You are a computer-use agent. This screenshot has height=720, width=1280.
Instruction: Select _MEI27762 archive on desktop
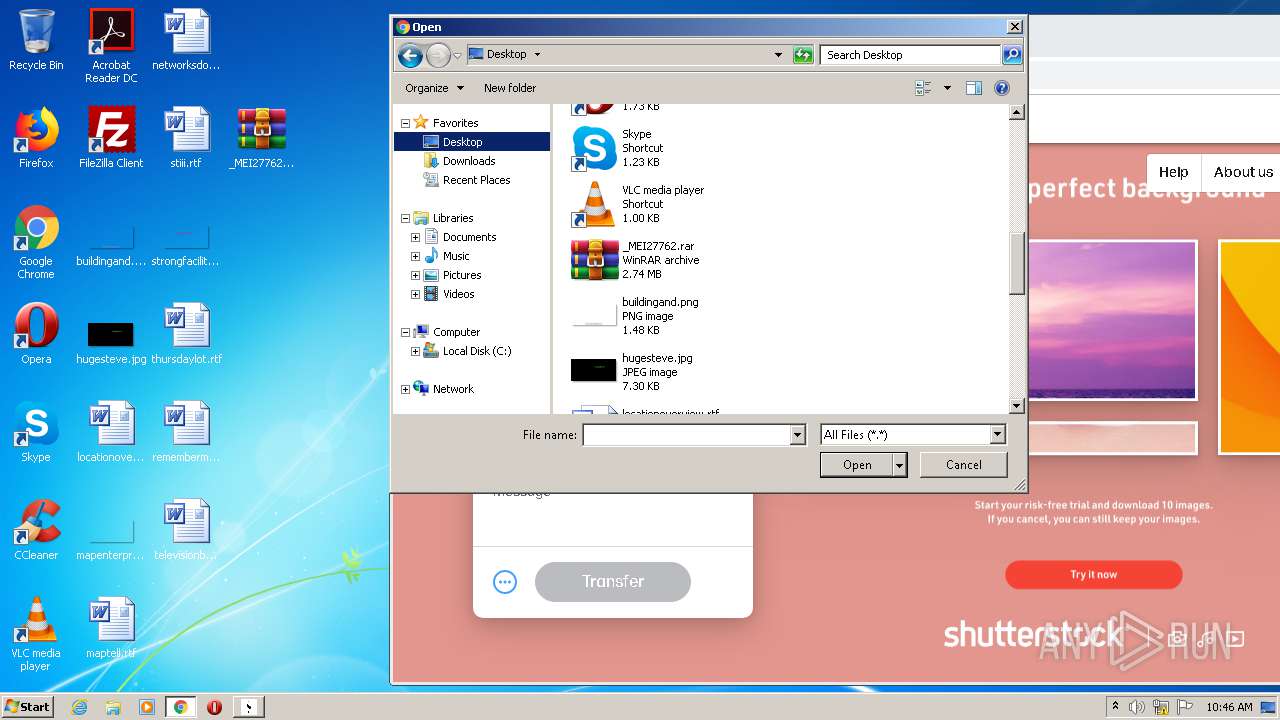pos(262,138)
